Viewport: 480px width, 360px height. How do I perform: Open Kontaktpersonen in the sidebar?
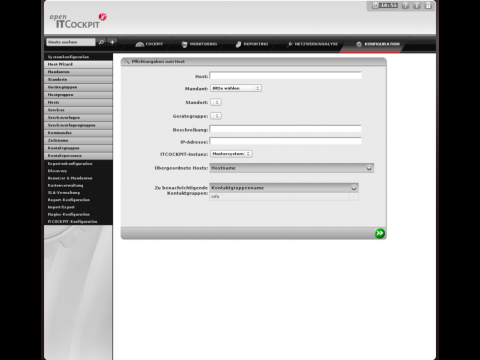tap(78, 156)
